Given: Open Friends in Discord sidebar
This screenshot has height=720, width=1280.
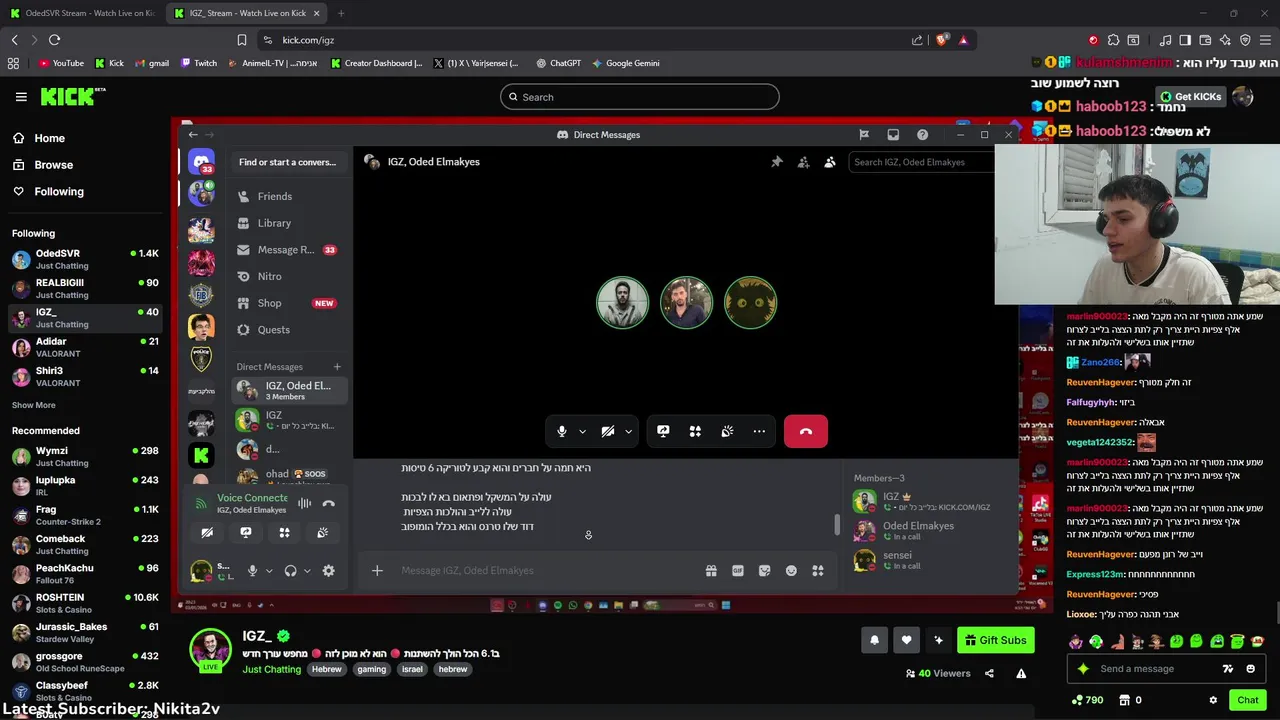Looking at the screenshot, I should click(274, 197).
